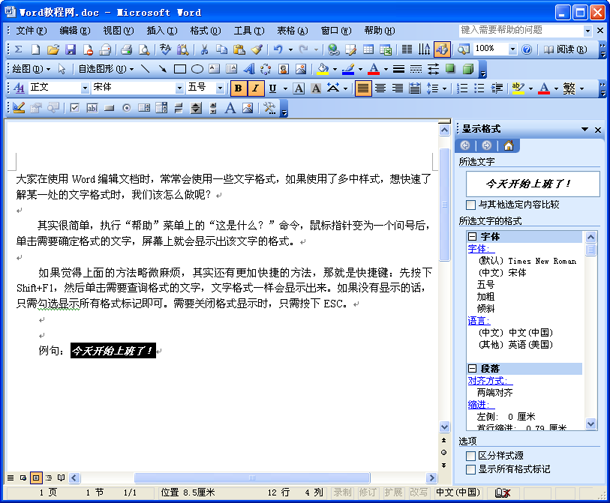Create a new blank document
610x503 pixels.
pyautogui.click(x=35, y=49)
